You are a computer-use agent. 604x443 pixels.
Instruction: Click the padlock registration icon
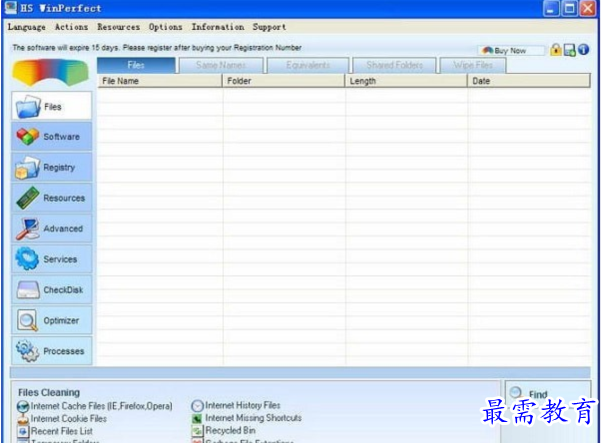[x=556, y=50]
